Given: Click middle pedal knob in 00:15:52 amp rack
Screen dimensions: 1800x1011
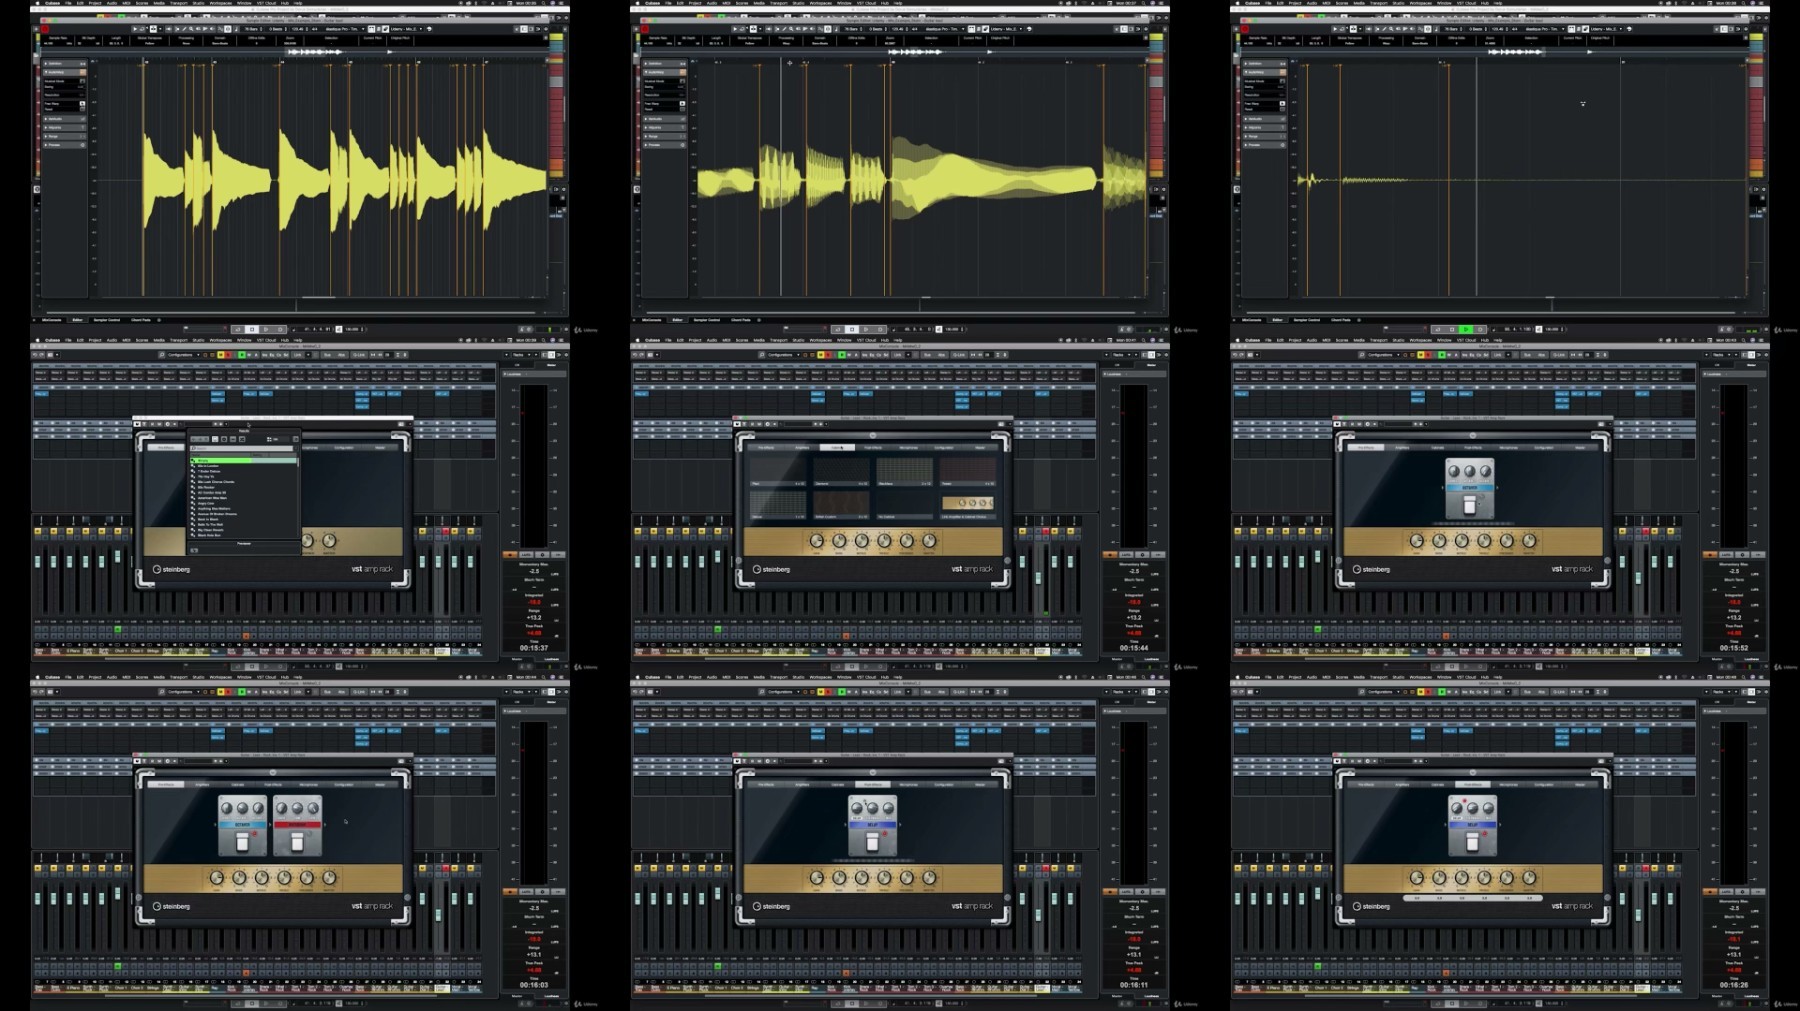Looking at the screenshot, I should click(x=1469, y=472).
